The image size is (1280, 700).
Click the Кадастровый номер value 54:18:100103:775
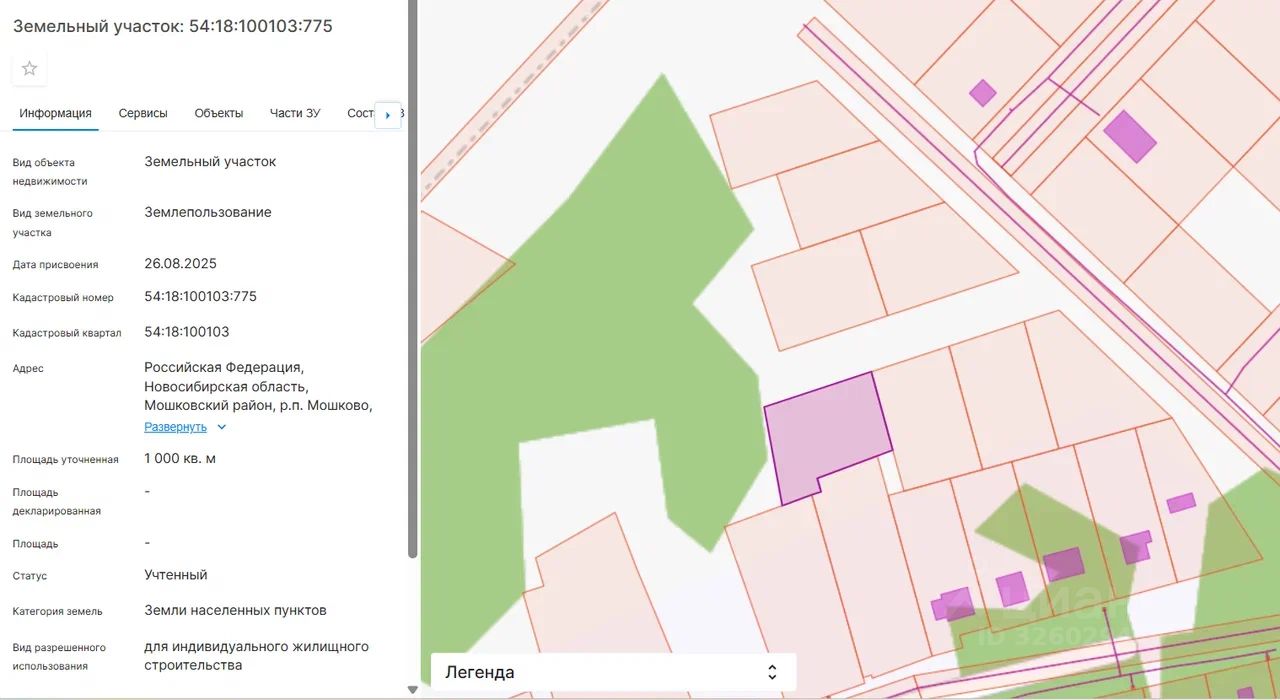click(x=200, y=297)
